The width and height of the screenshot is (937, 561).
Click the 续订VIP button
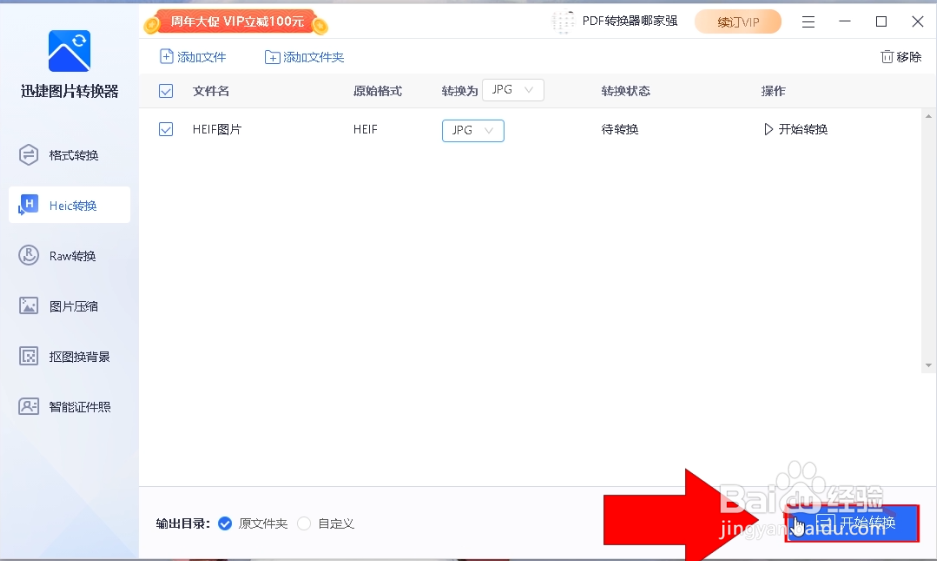tap(738, 22)
